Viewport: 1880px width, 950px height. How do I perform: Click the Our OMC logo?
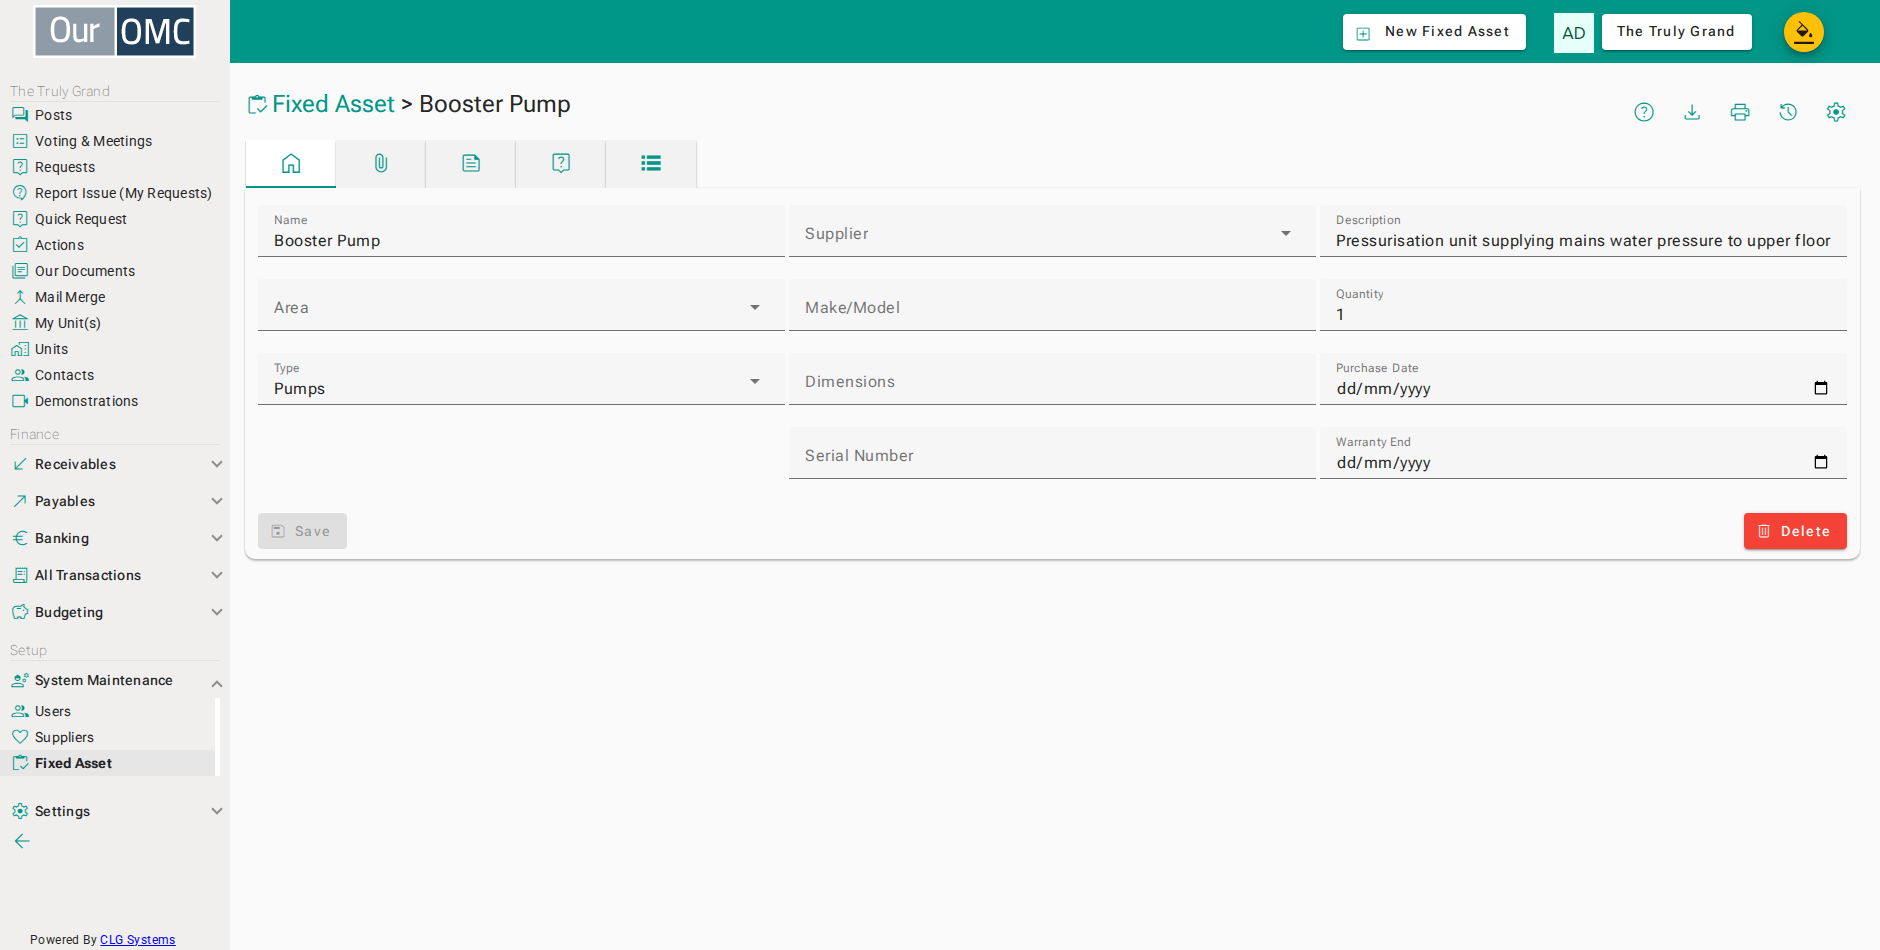pyautogui.click(x=115, y=31)
